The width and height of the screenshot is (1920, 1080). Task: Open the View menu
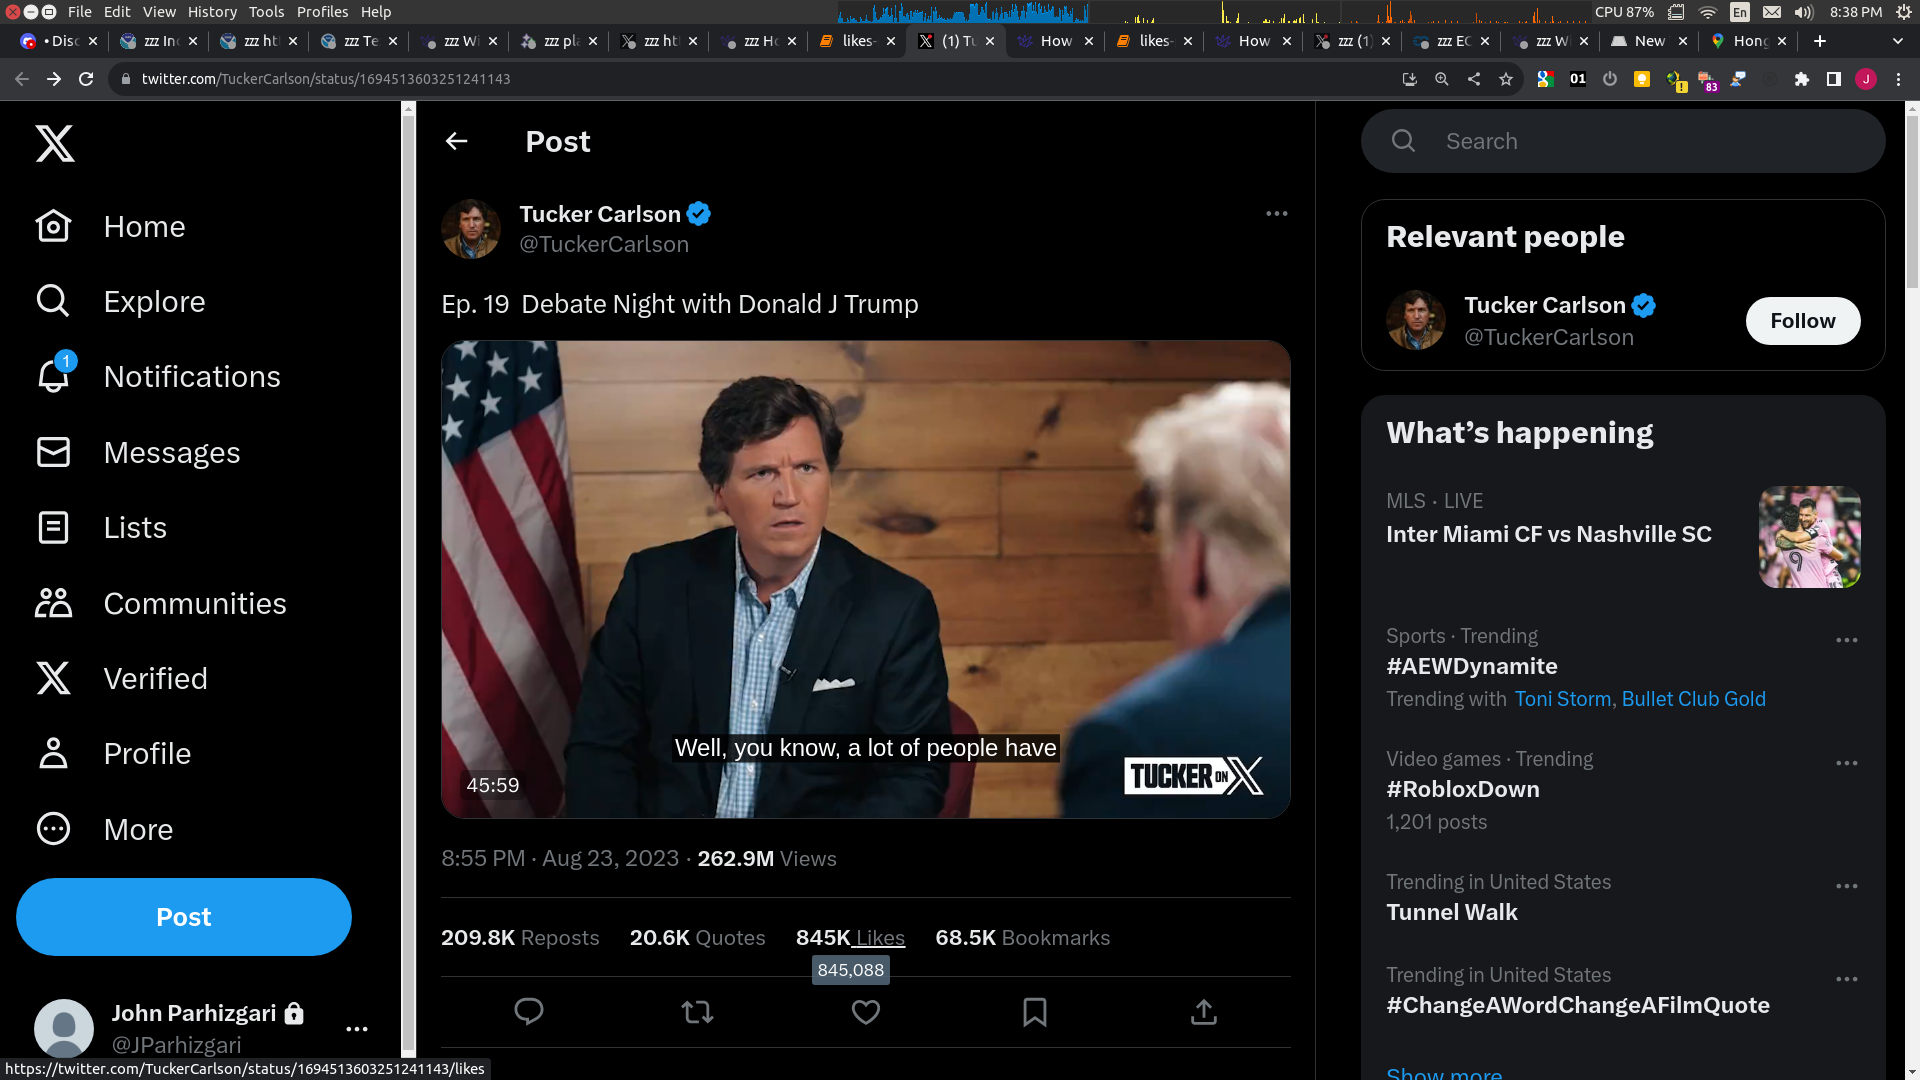click(x=159, y=12)
